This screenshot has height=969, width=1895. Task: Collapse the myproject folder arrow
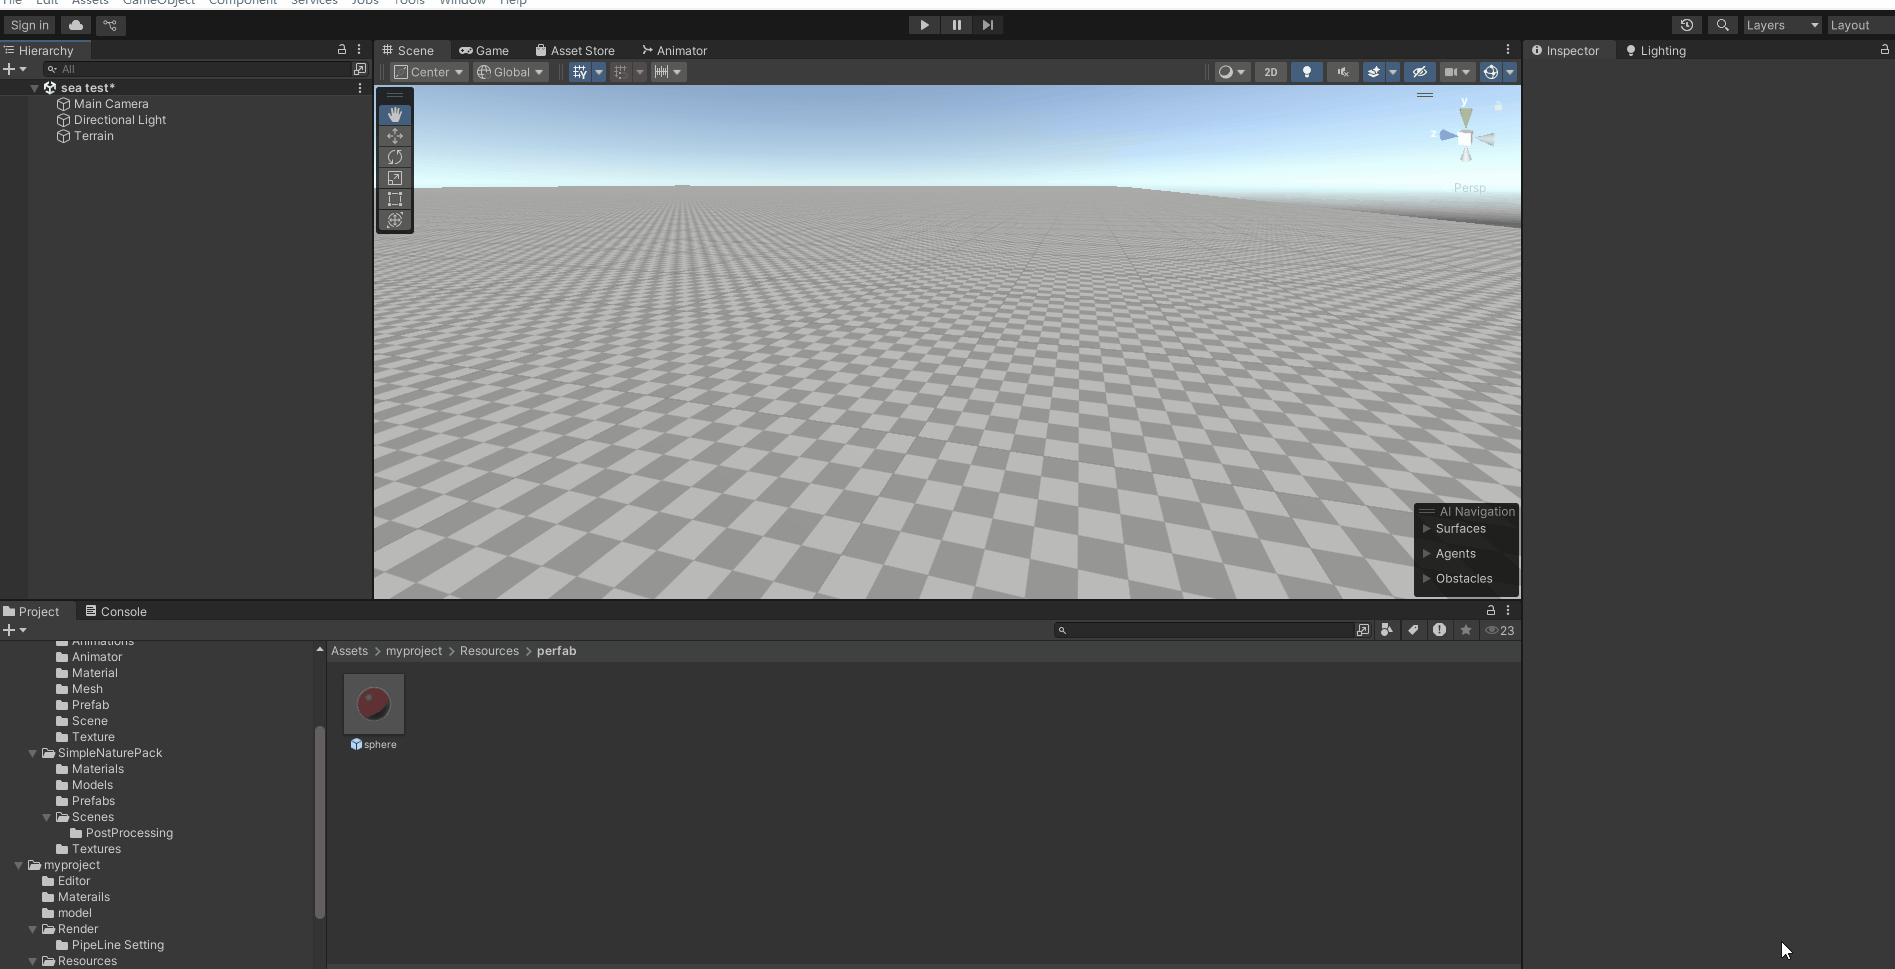19,865
